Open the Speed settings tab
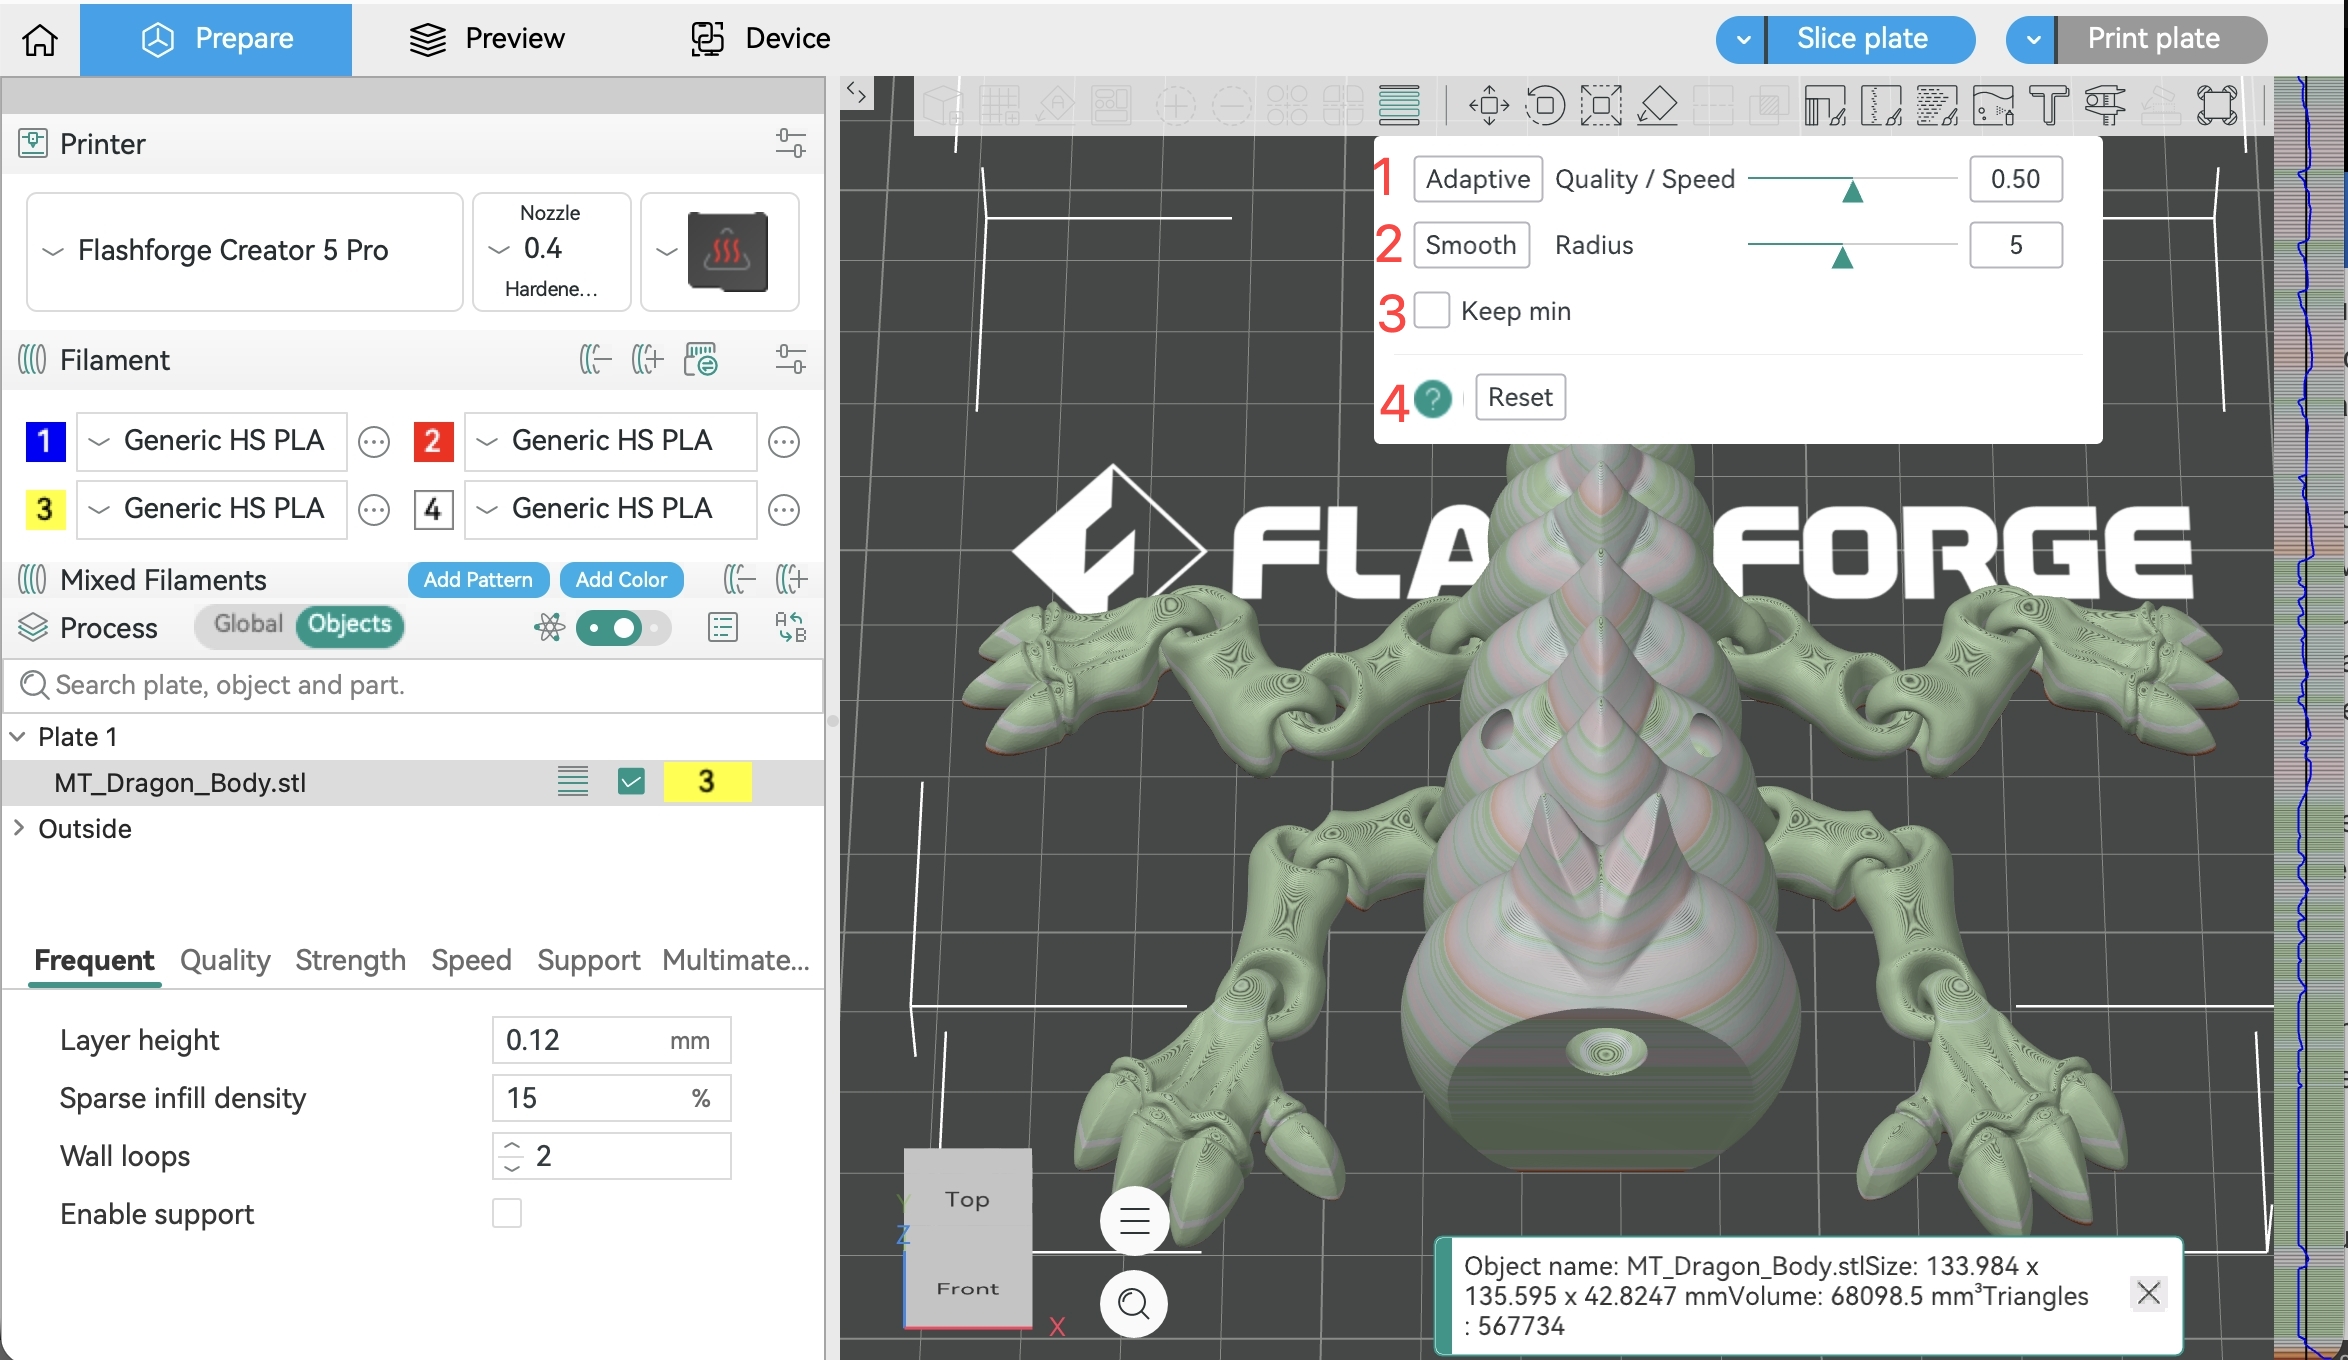Image resolution: width=2348 pixels, height=1360 pixels. coord(471,960)
